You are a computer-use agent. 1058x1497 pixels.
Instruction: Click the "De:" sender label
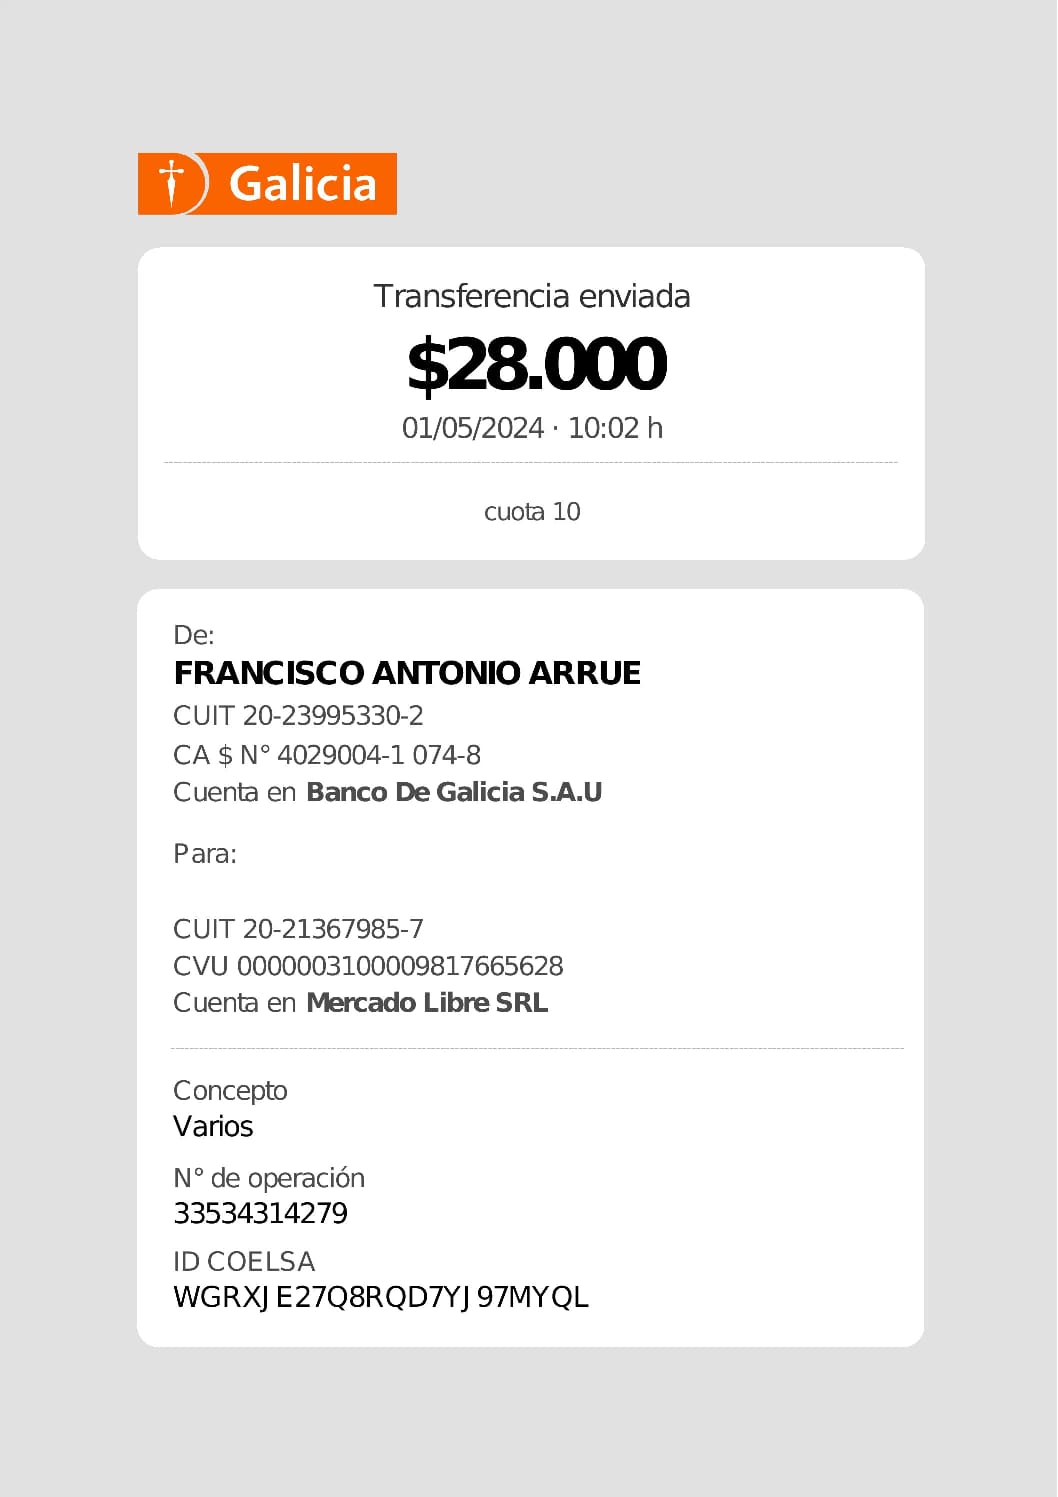coord(194,635)
